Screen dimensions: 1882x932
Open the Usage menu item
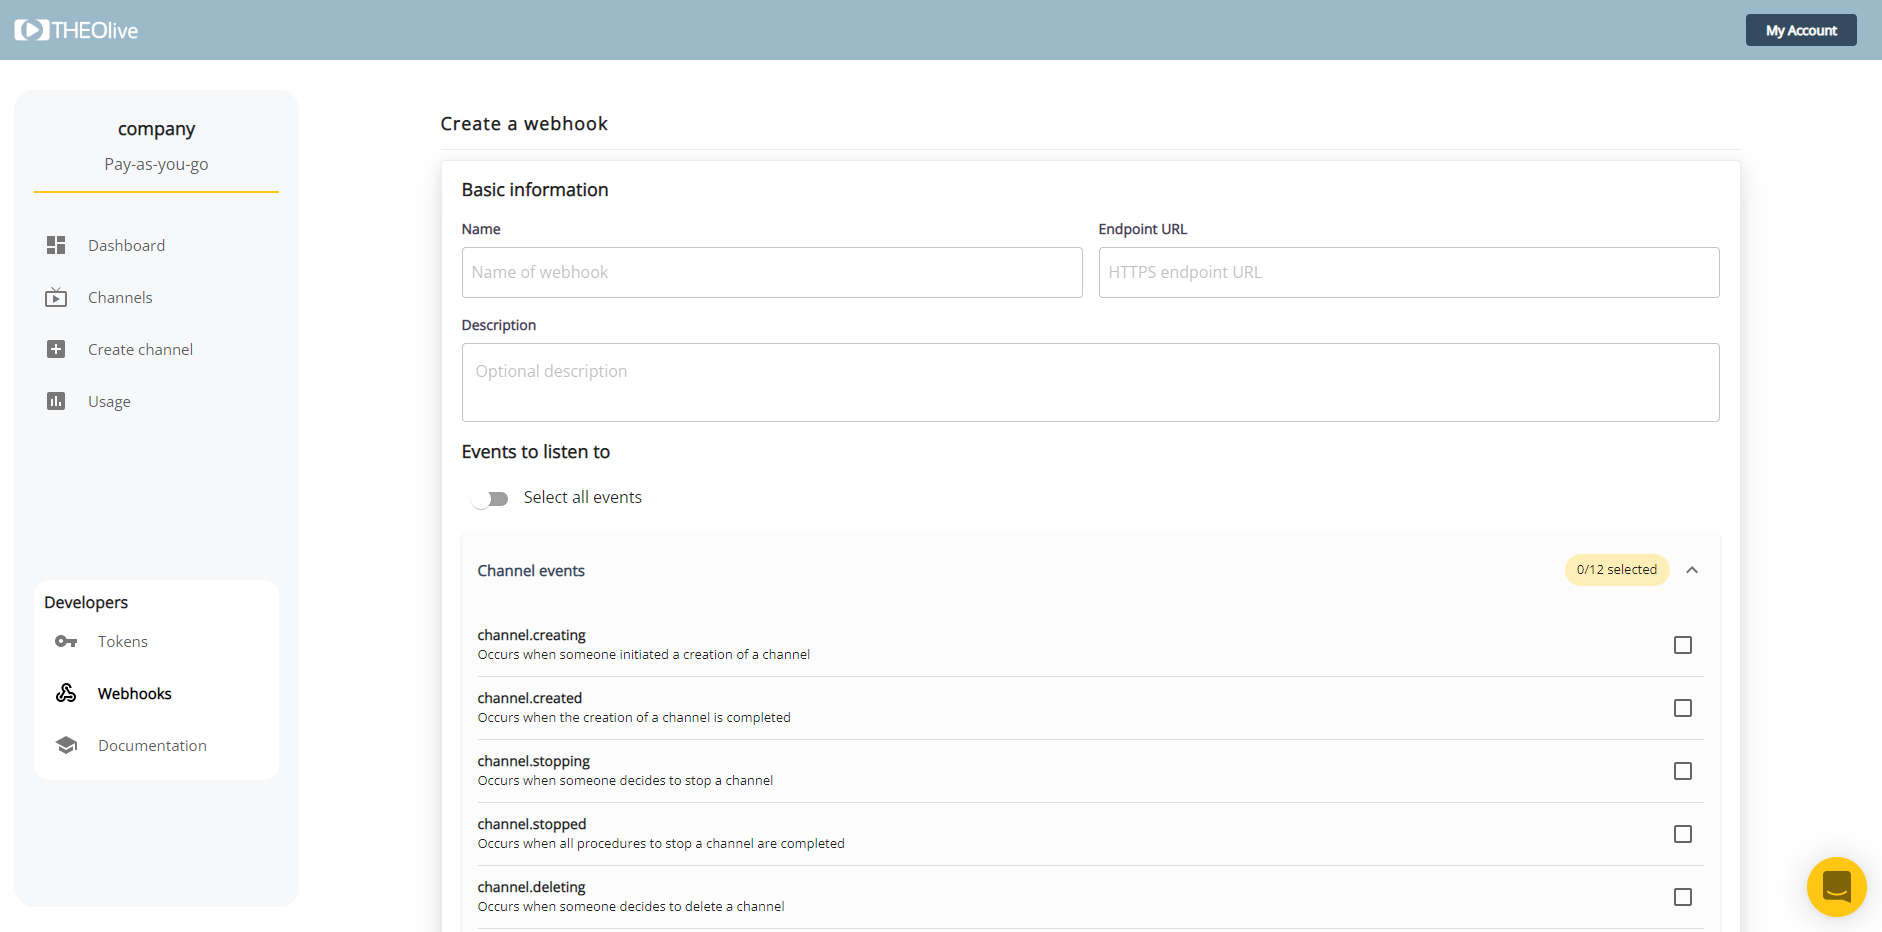pyautogui.click(x=109, y=401)
